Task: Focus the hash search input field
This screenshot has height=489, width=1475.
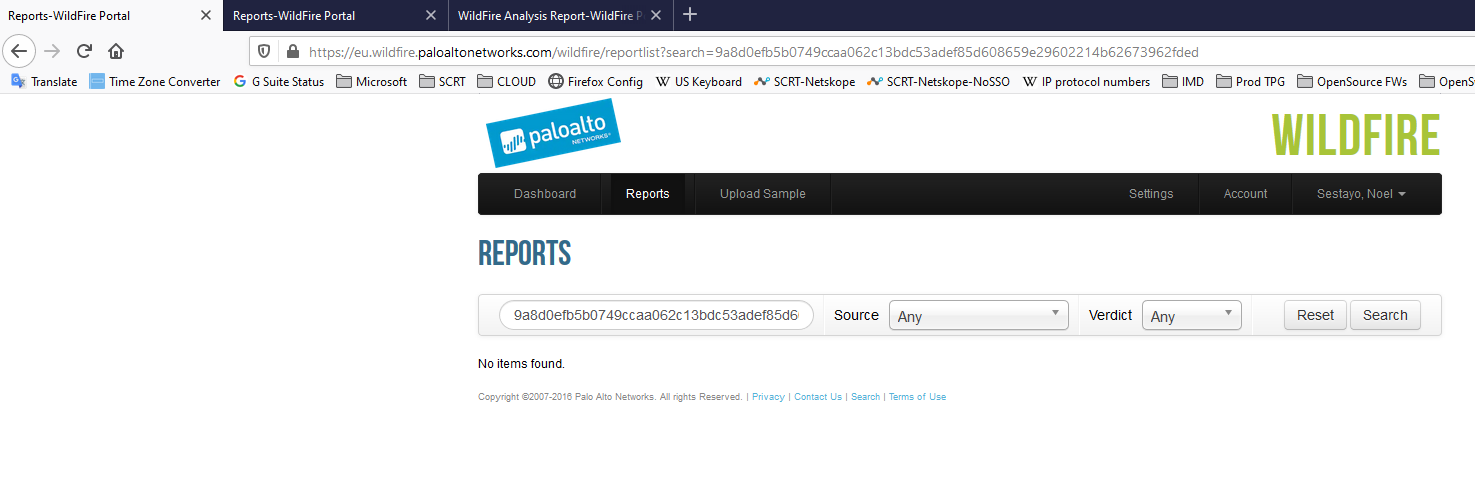Action: click(x=656, y=315)
